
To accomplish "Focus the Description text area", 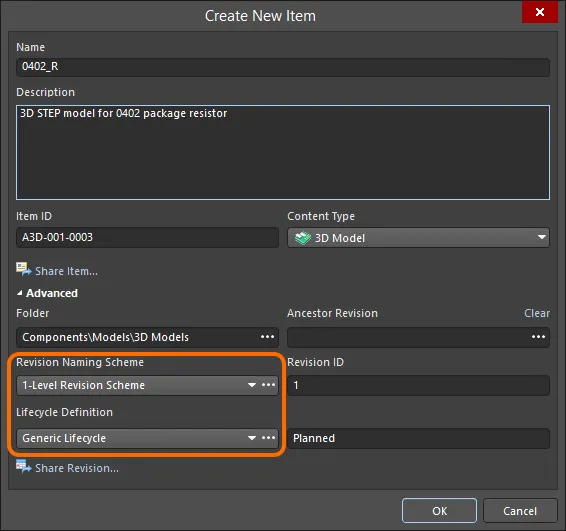I will click(283, 152).
